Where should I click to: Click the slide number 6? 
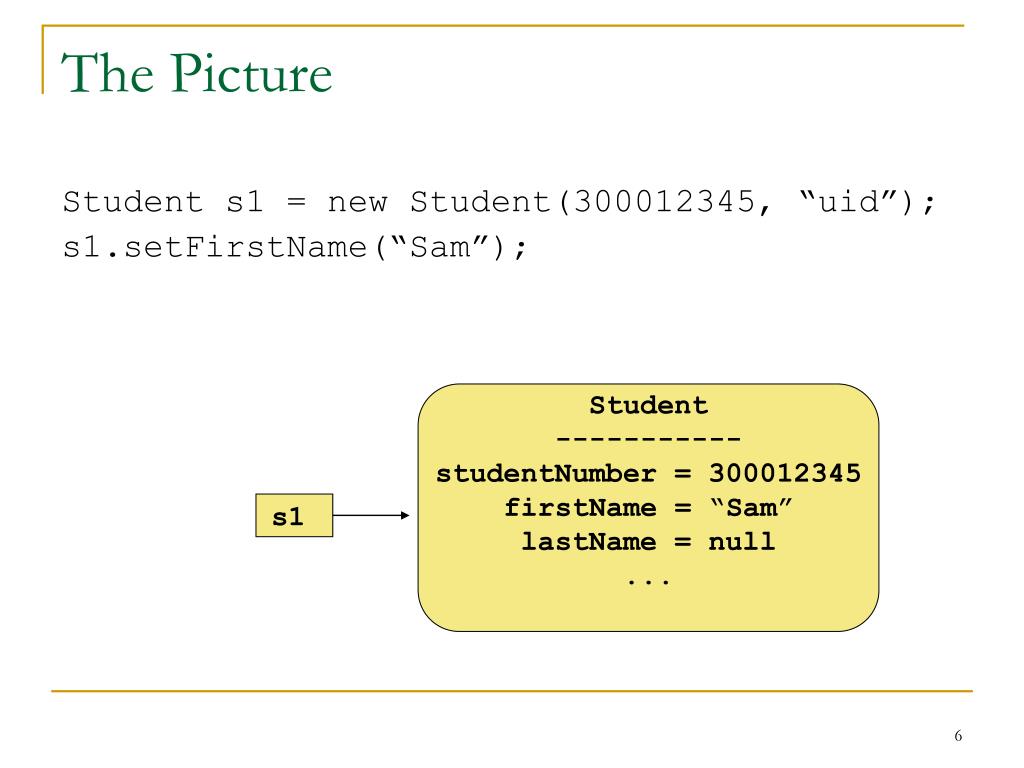coord(958,735)
